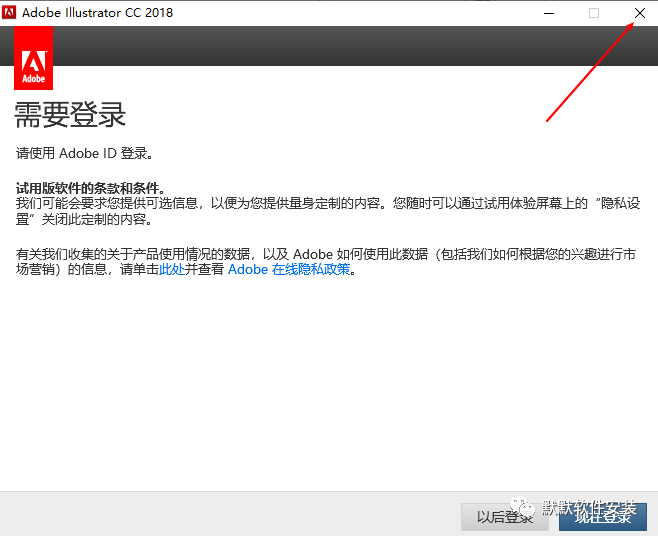Click the 请使用 Adobe ID 登录 text

click(x=84, y=154)
